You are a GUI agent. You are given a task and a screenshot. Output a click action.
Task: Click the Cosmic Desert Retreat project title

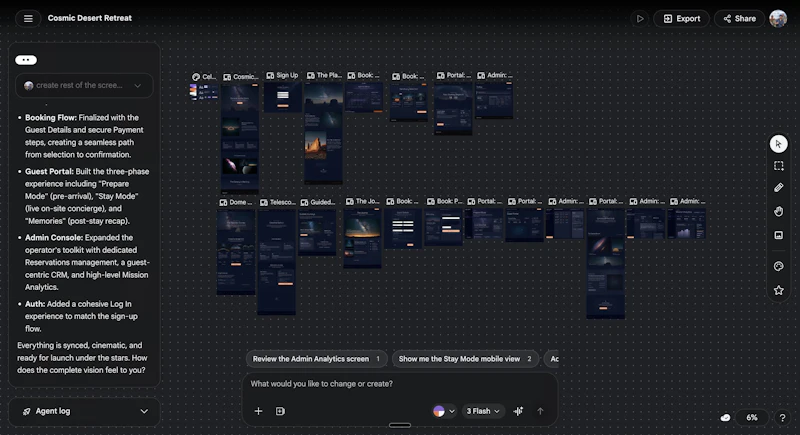(x=90, y=18)
